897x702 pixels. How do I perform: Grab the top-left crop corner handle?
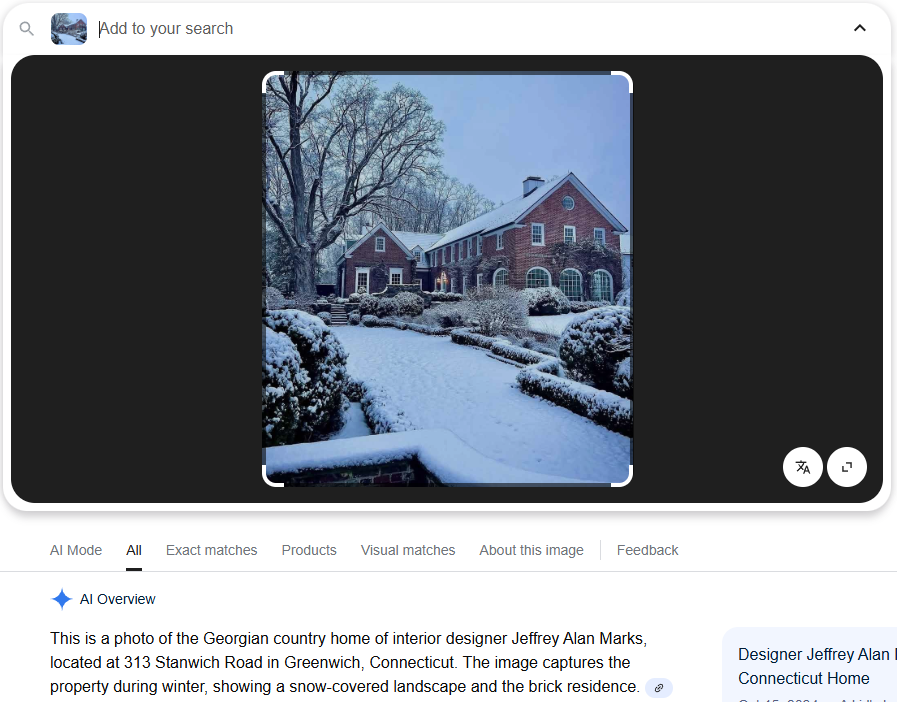[x=270, y=79]
